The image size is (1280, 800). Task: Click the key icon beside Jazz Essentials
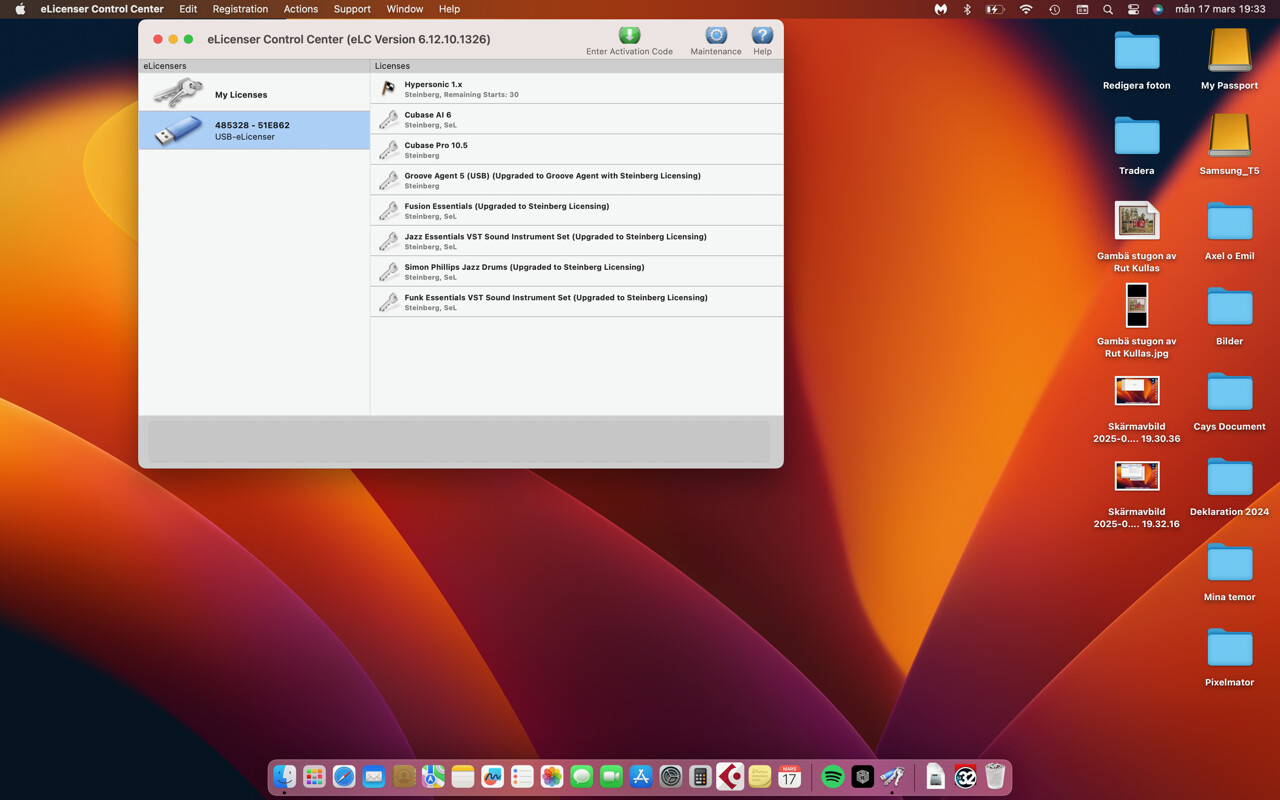pos(388,241)
